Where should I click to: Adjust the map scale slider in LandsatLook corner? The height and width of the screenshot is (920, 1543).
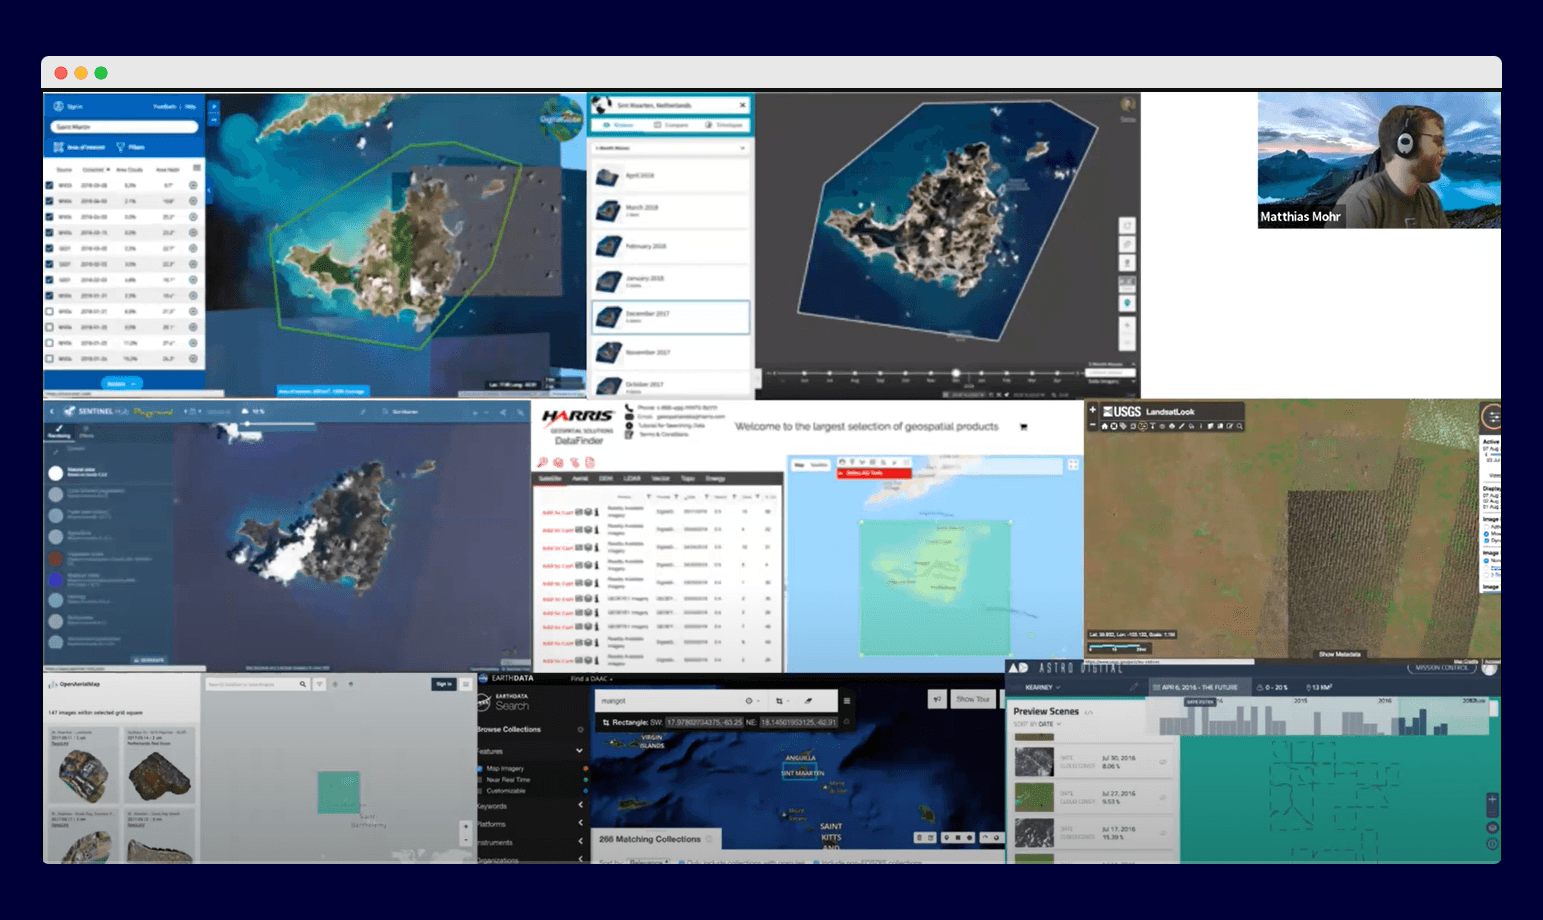pos(1113,648)
